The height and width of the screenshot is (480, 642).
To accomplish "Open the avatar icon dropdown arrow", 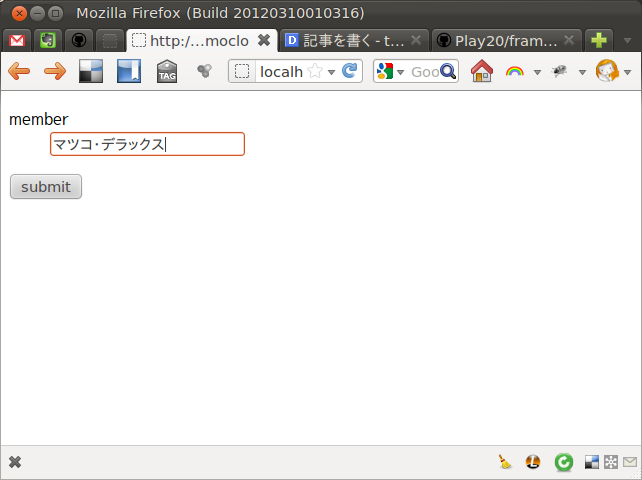I will click(627, 72).
